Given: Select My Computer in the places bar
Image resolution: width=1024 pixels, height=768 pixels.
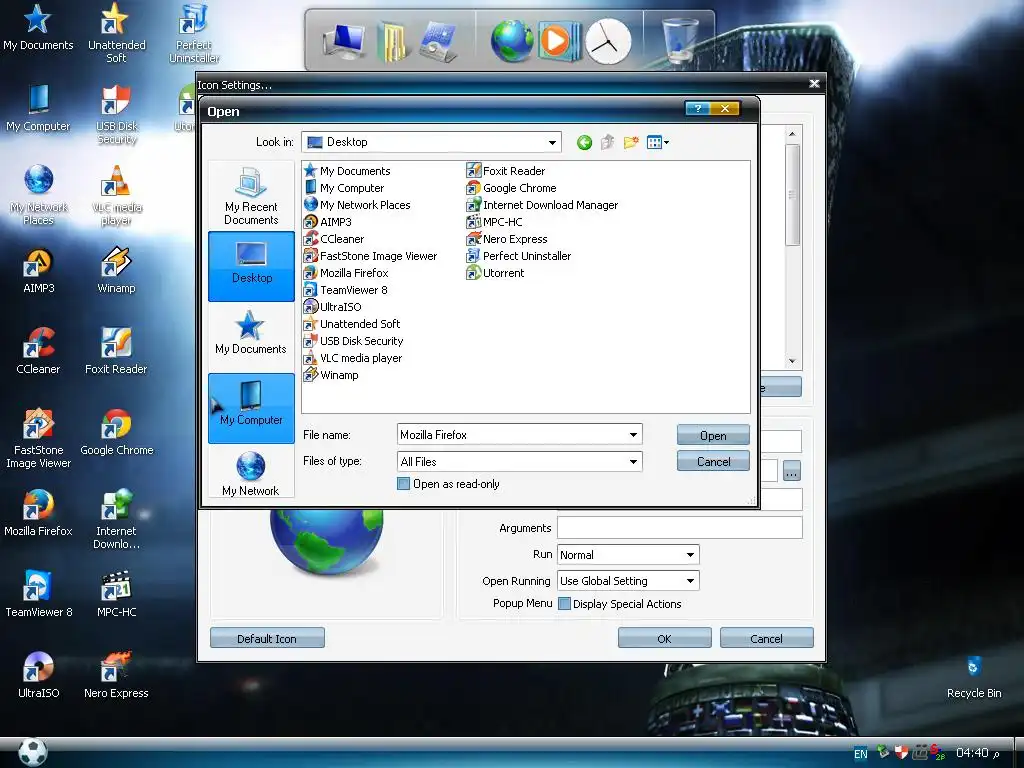Looking at the screenshot, I should 251,408.
